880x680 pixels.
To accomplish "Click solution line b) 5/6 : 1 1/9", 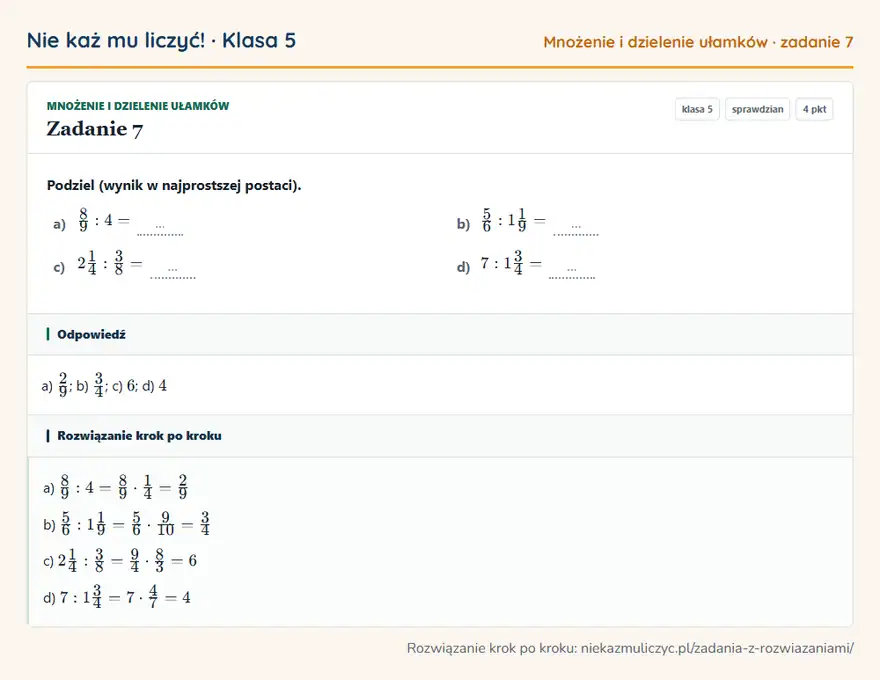I will pos(126,523).
